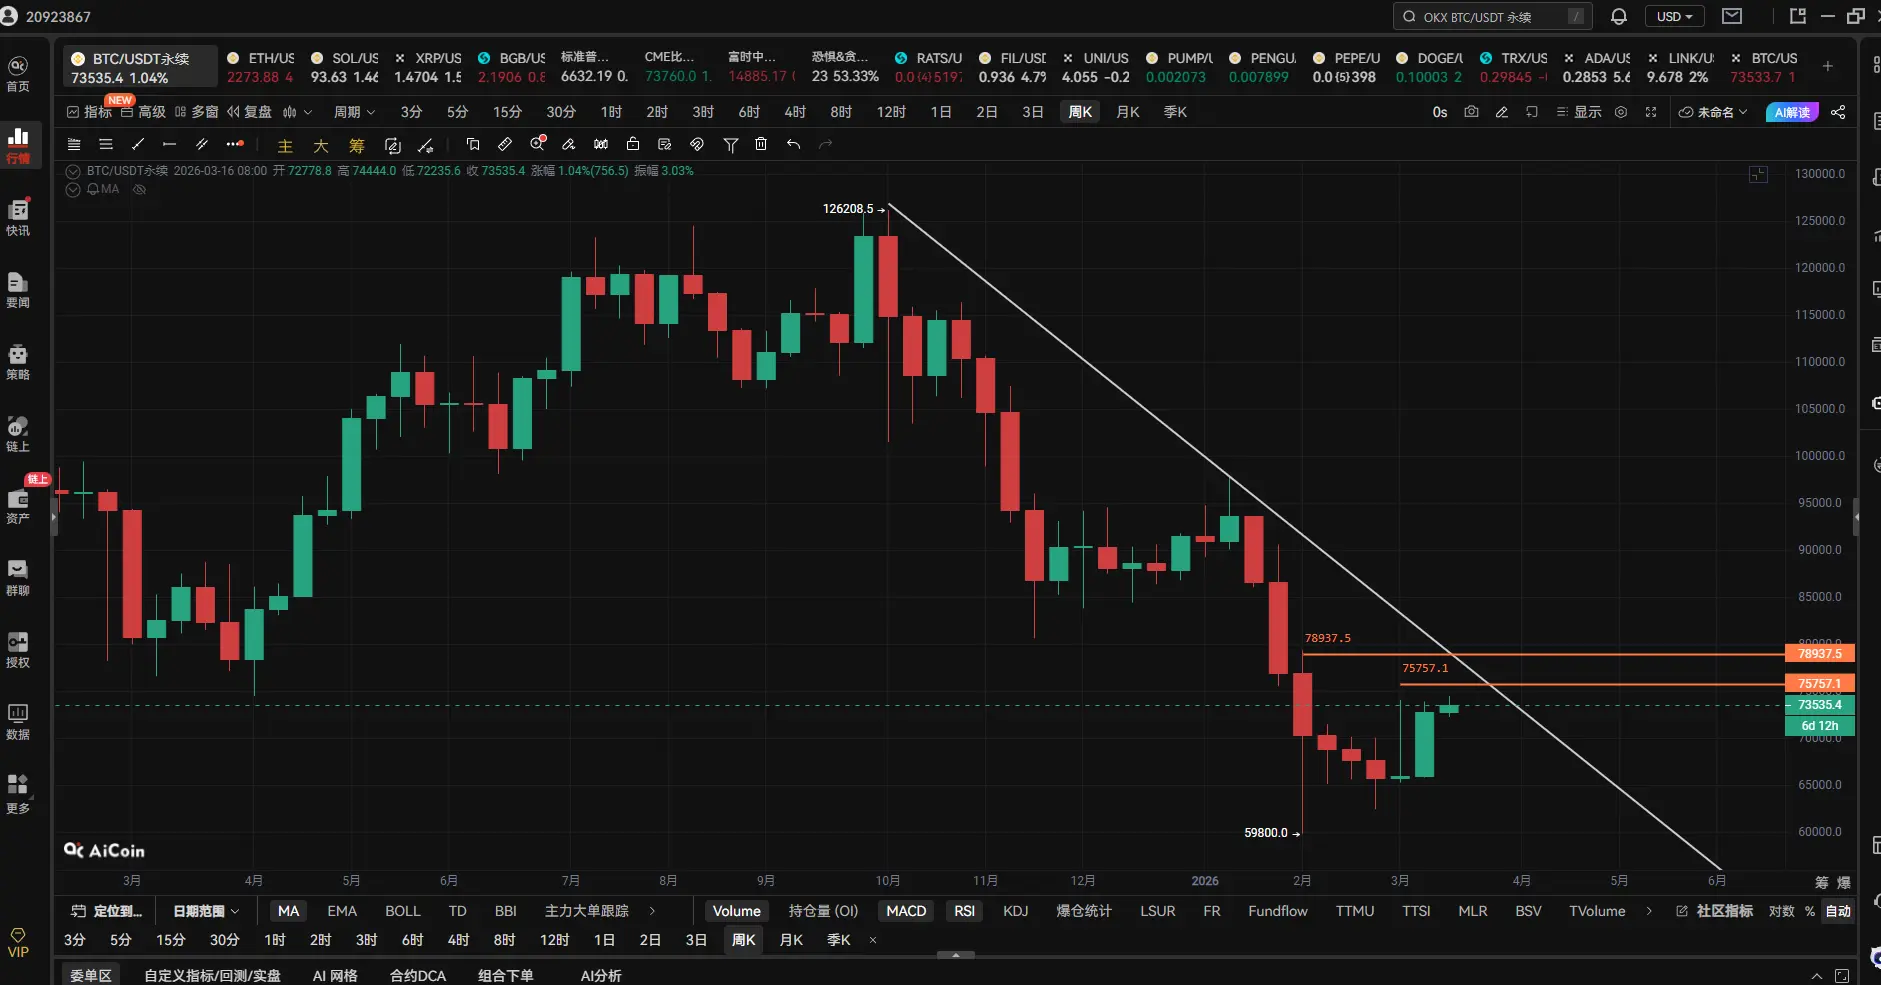This screenshot has width=1881, height=985.
Task: Toggle the MA main-chart indicator button
Action: (x=288, y=911)
